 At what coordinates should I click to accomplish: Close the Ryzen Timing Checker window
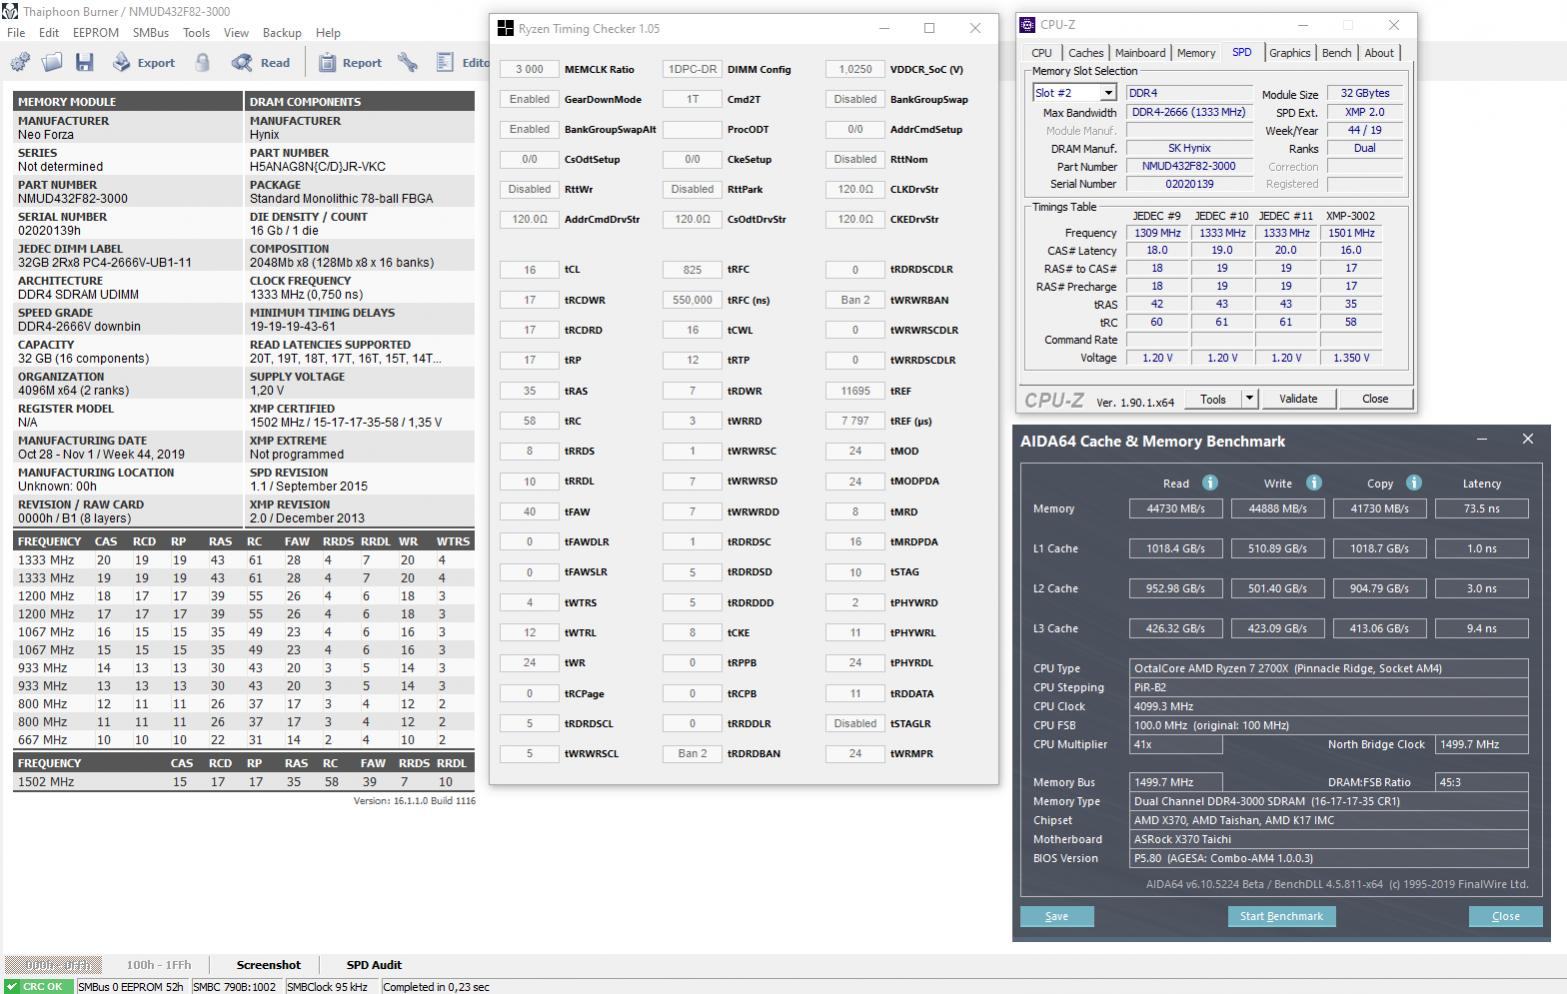975,28
